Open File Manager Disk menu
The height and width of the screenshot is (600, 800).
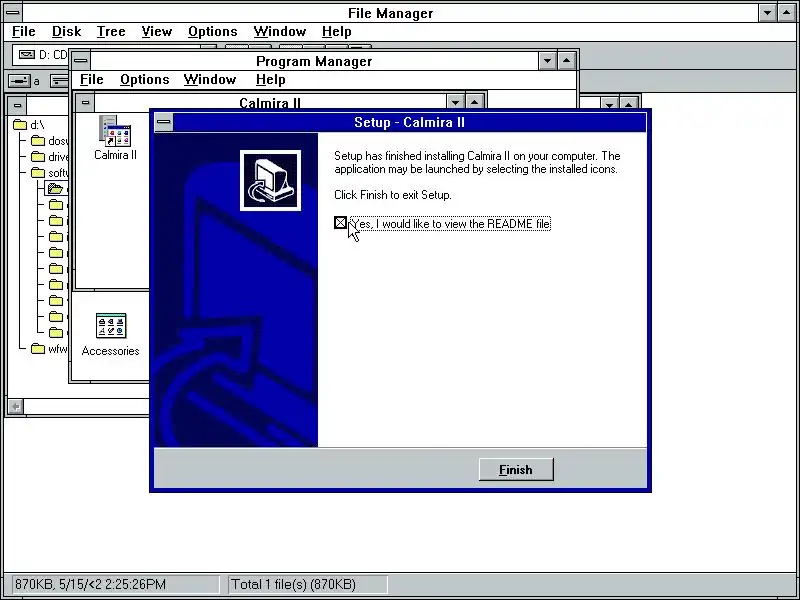(x=66, y=32)
